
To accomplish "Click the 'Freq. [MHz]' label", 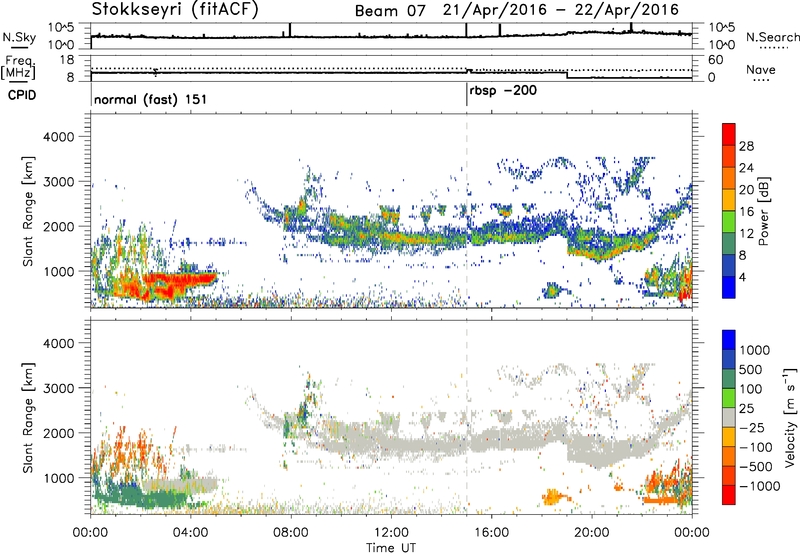I will pyautogui.click(x=19, y=68).
